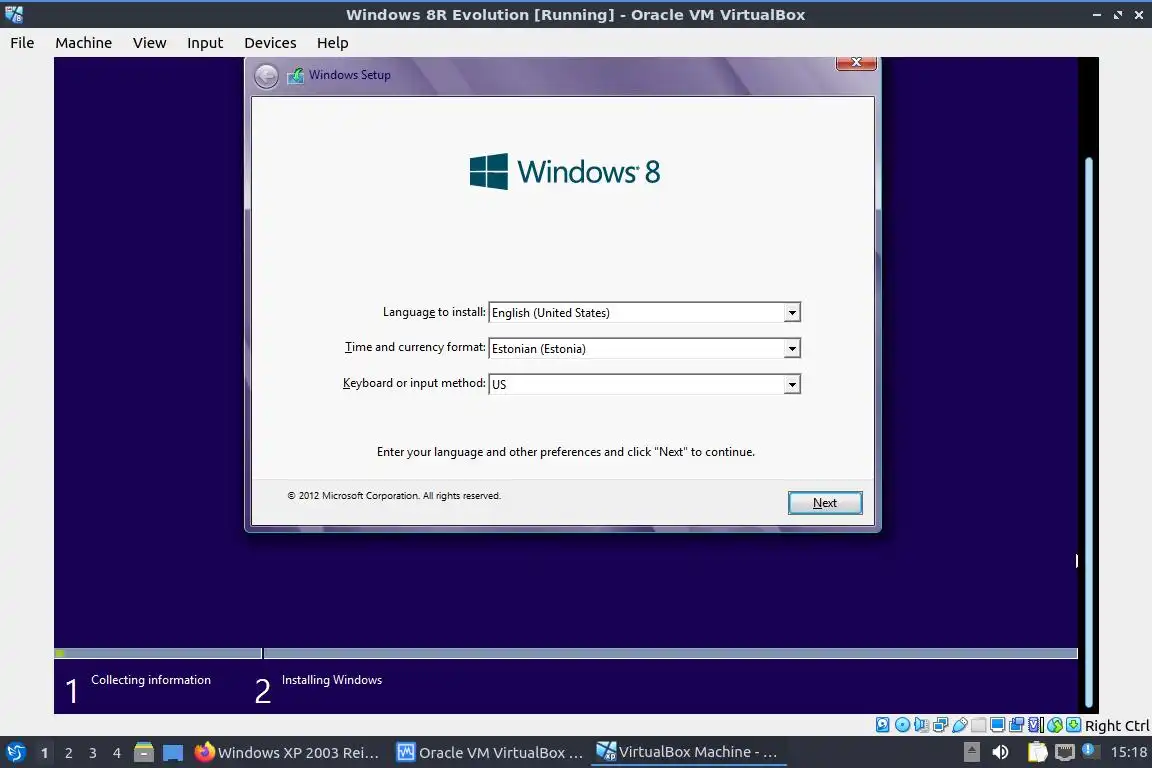This screenshot has width=1152, height=768.
Task: Click the display settings status icon
Action: tap(998, 725)
